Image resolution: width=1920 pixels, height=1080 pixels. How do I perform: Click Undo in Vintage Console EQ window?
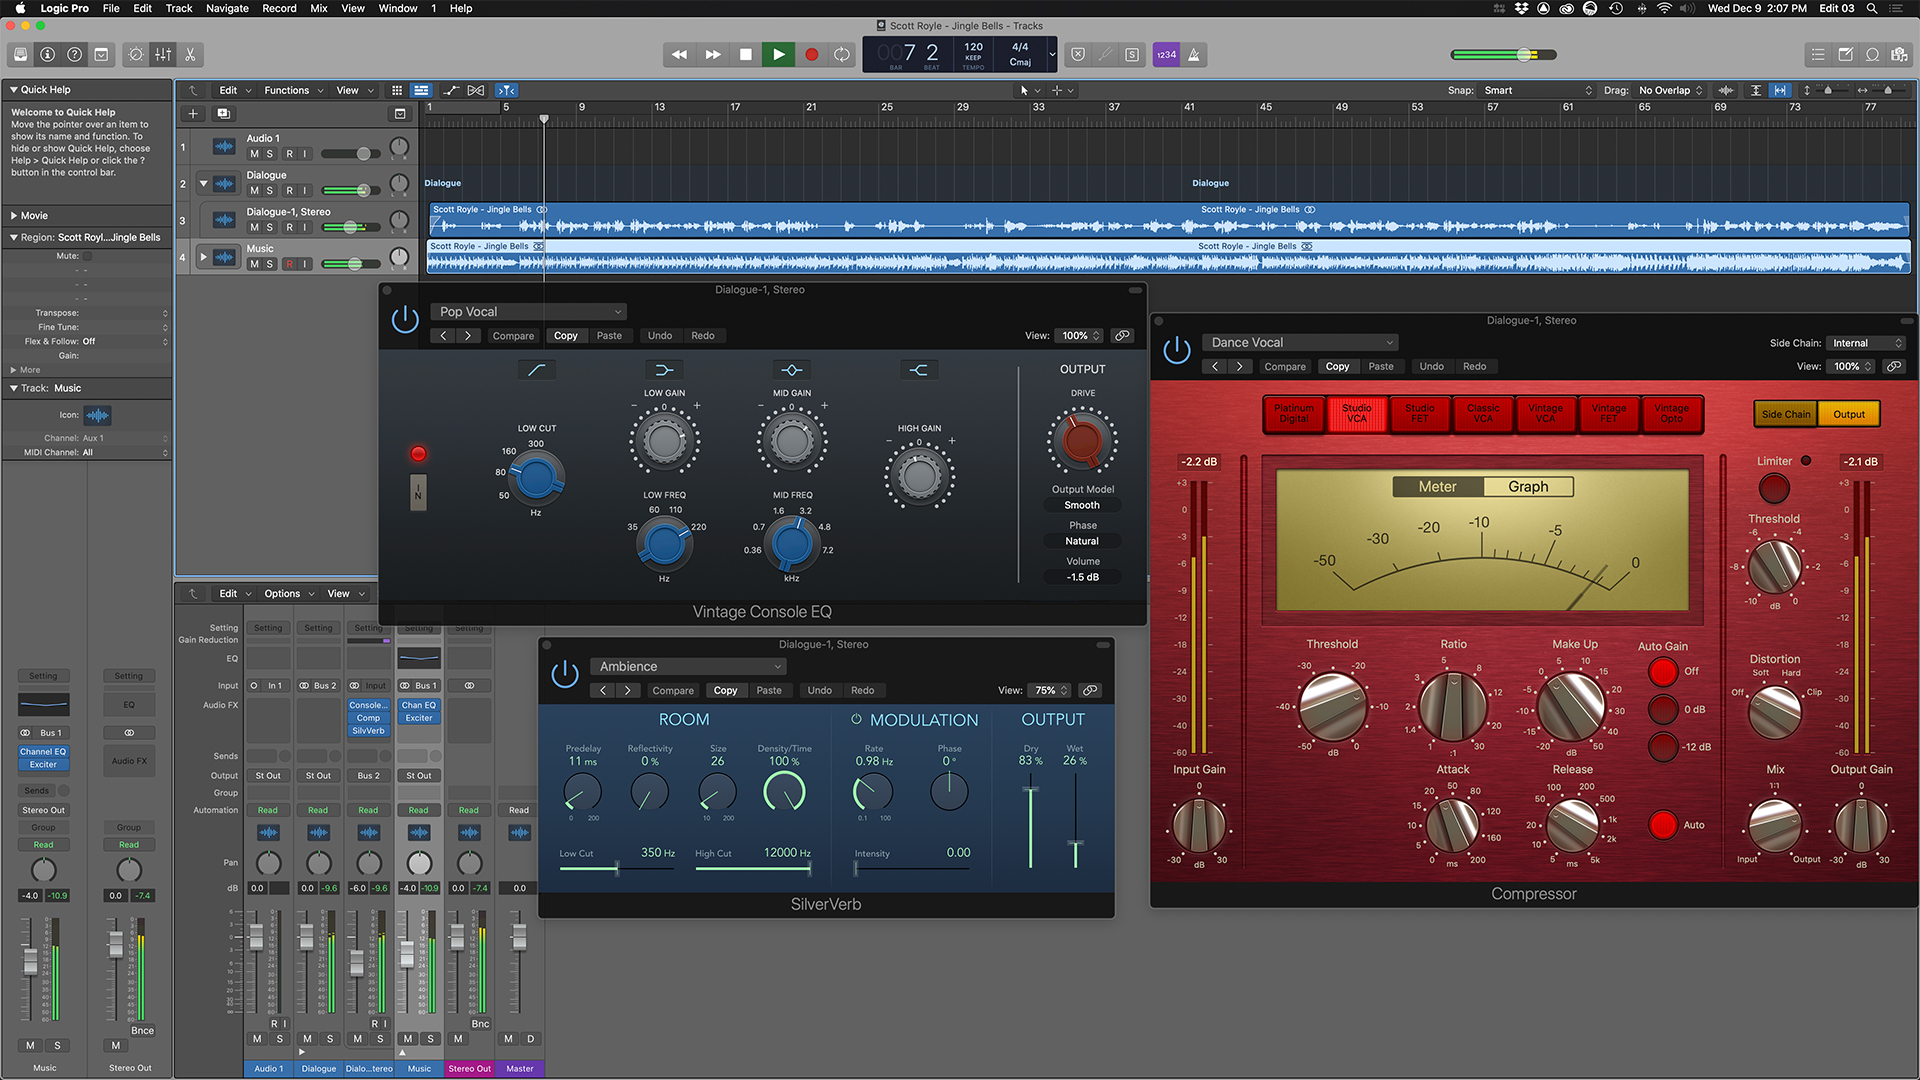660,336
